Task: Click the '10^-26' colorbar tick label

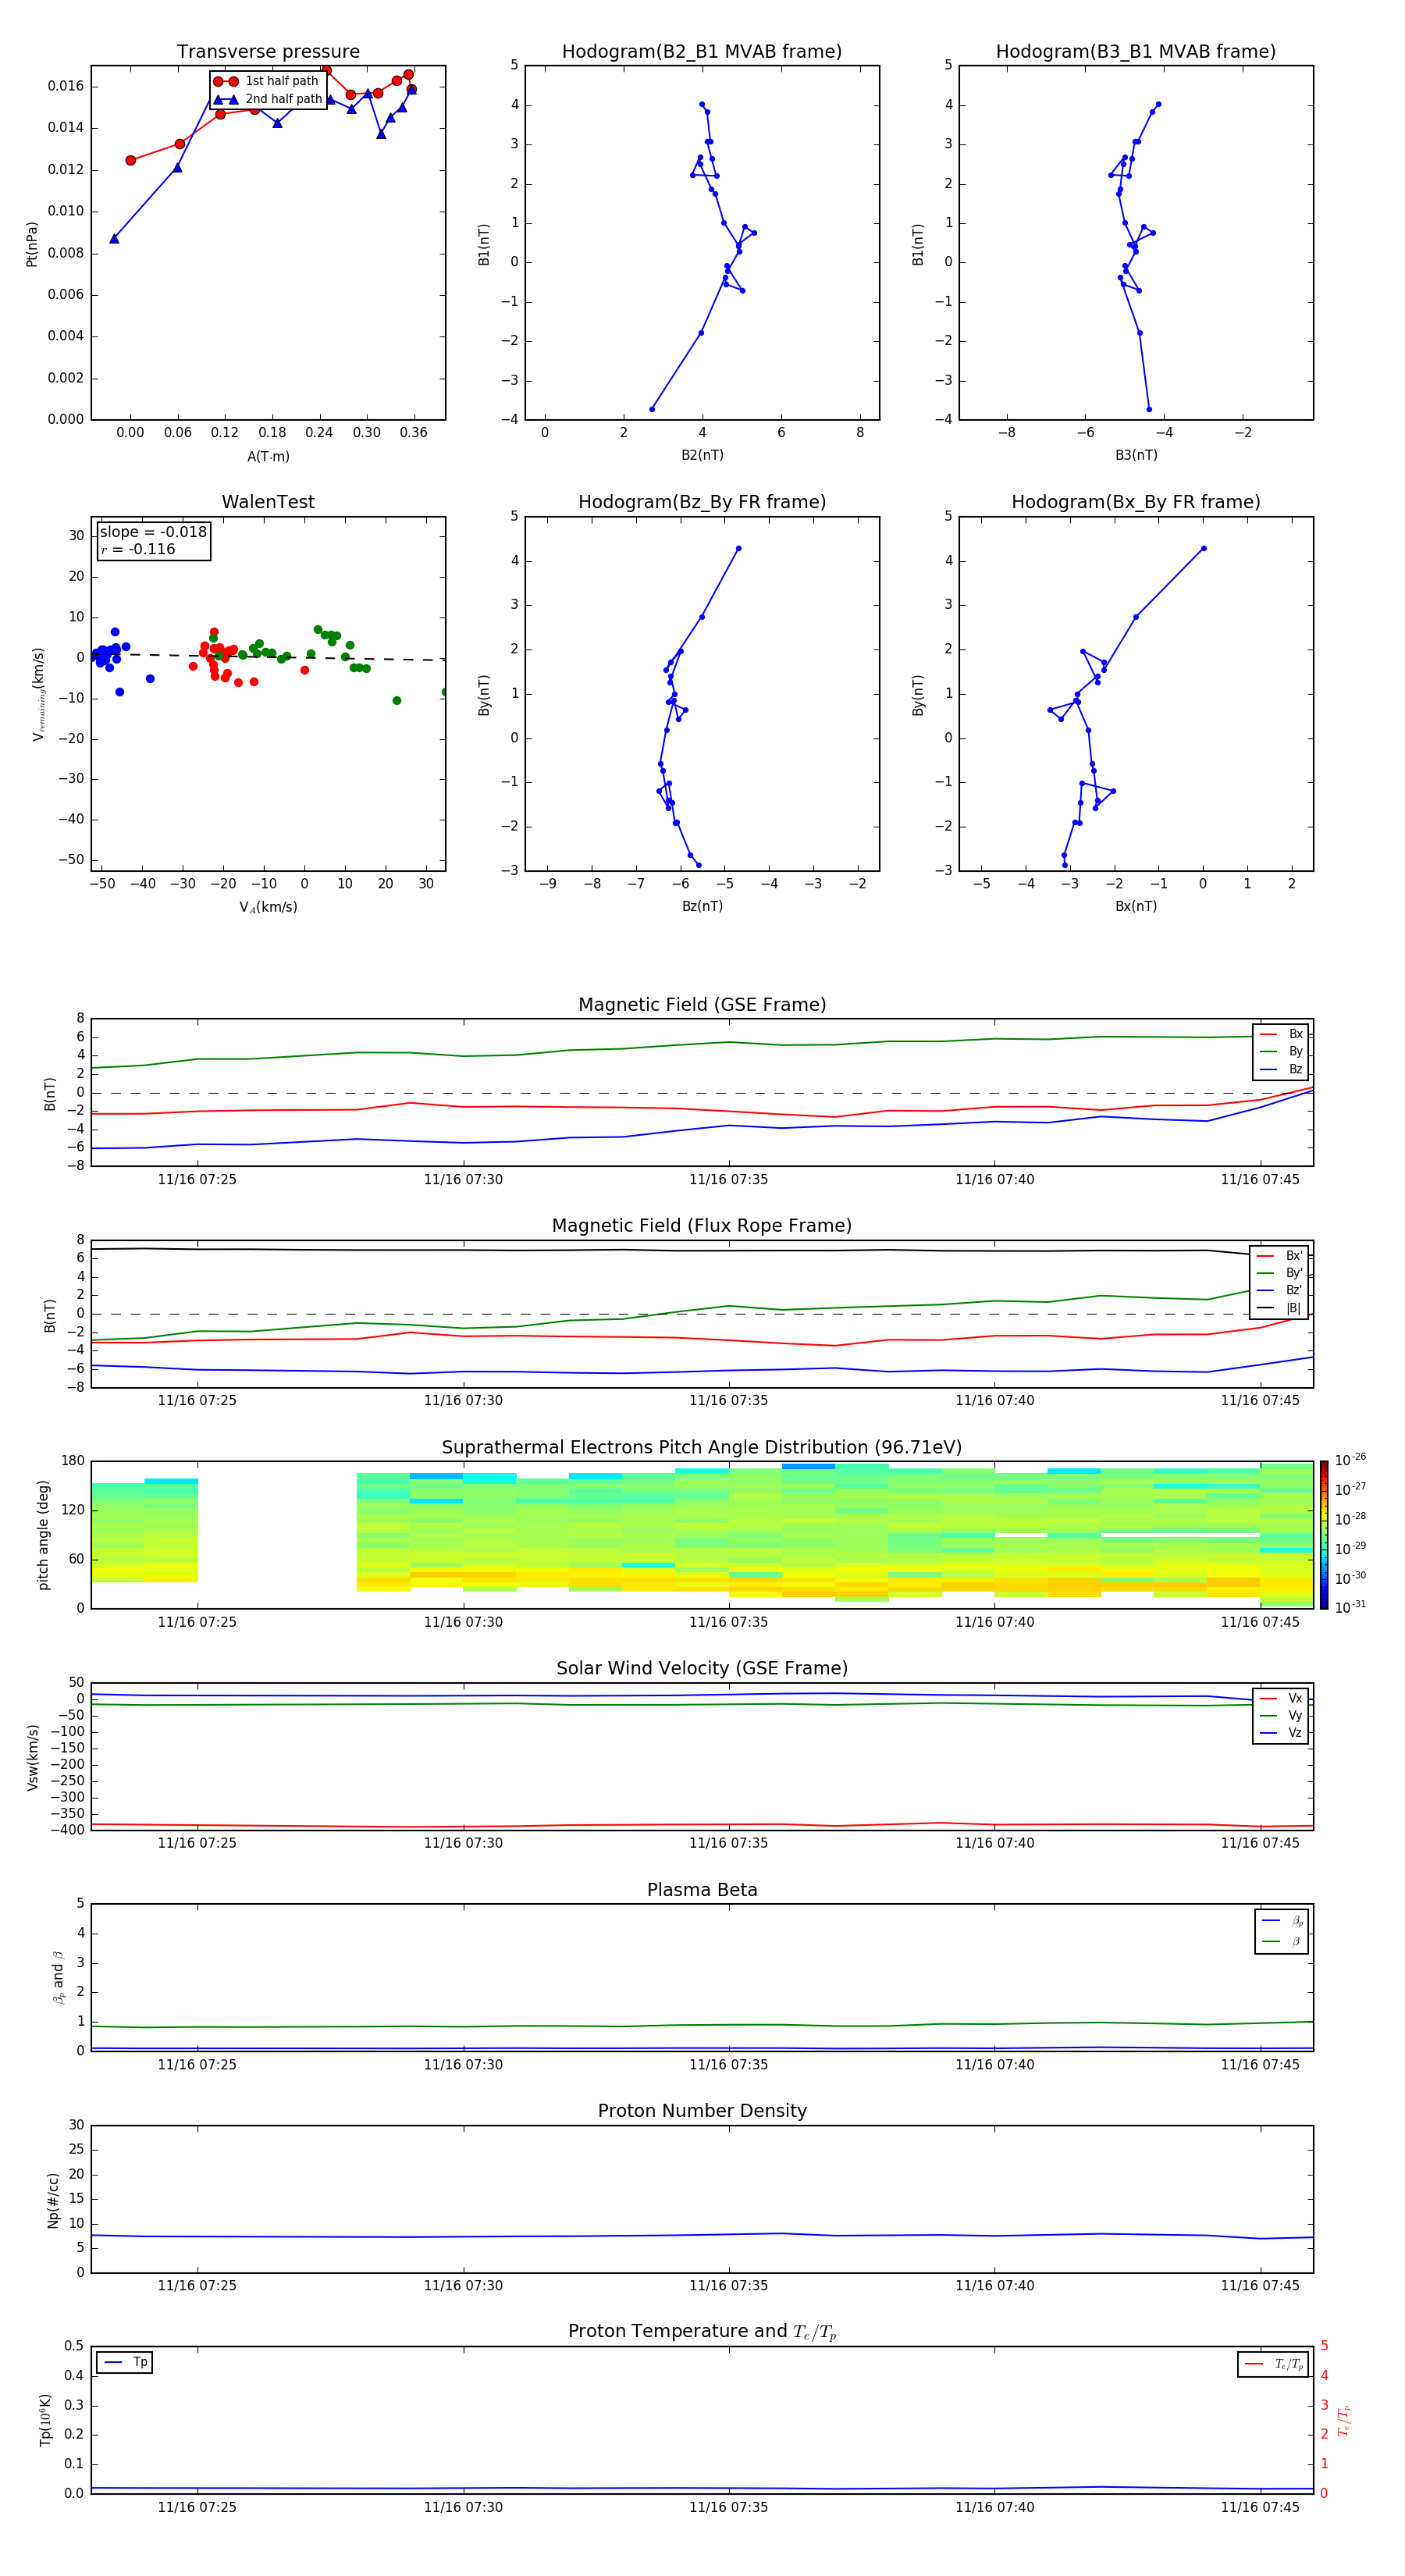Action: 1350,1460
